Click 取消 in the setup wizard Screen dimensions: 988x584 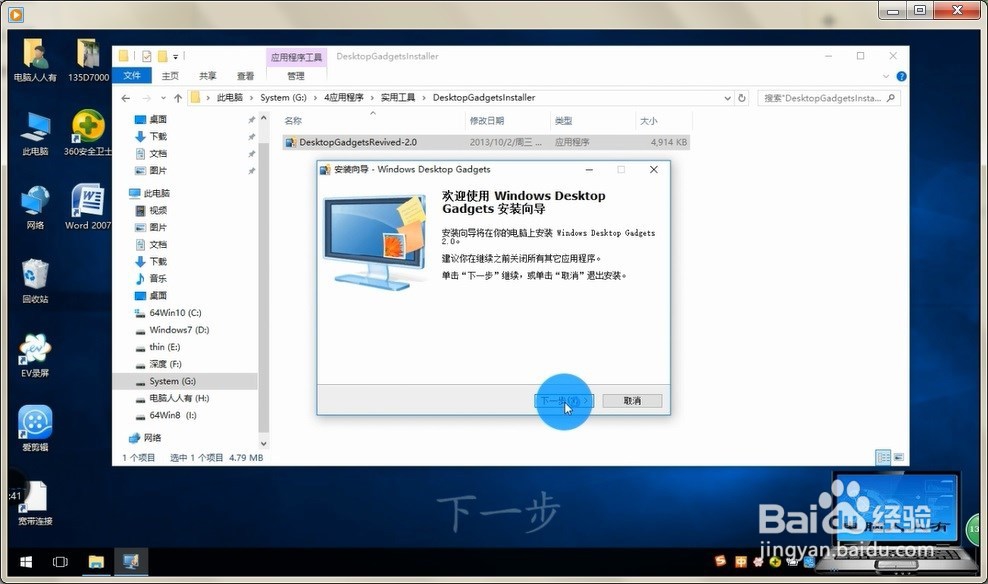pyautogui.click(x=632, y=401)
